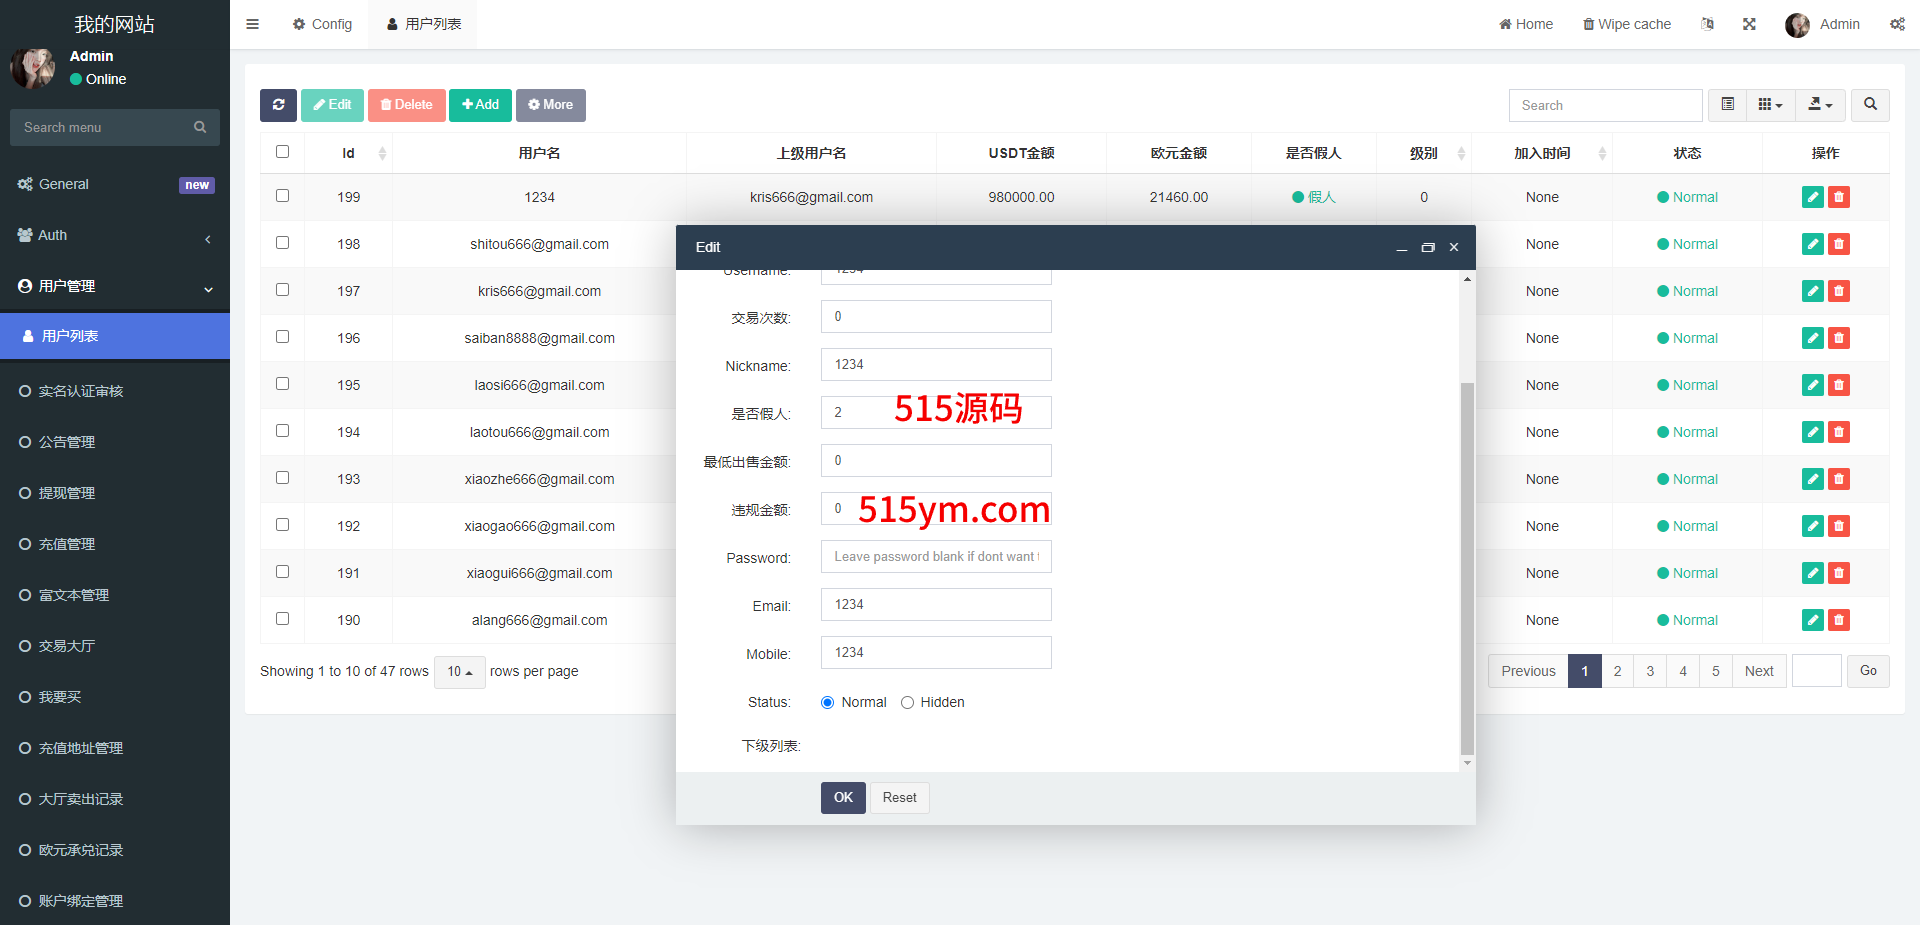The width and height of the screenshot is (1920, 925).
Task: Click the fullscreen icon in top bar
Action: pyautogui.click(x=1749, y=24)
